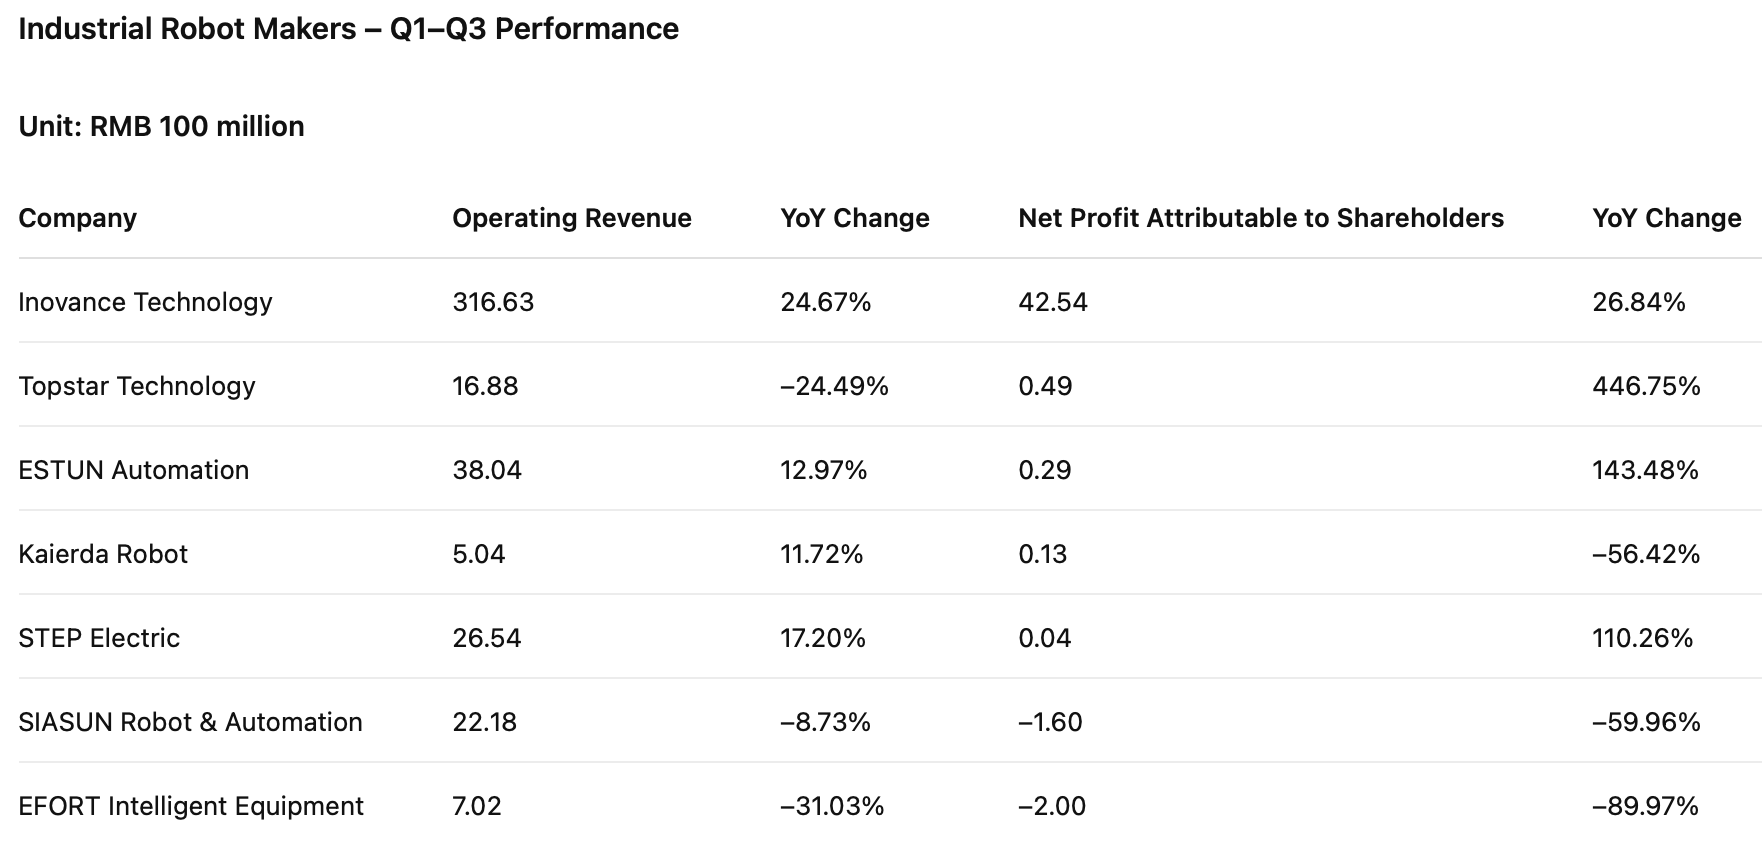Click YoY Change header beside Operating Revenue

click(x=854, y=218)
